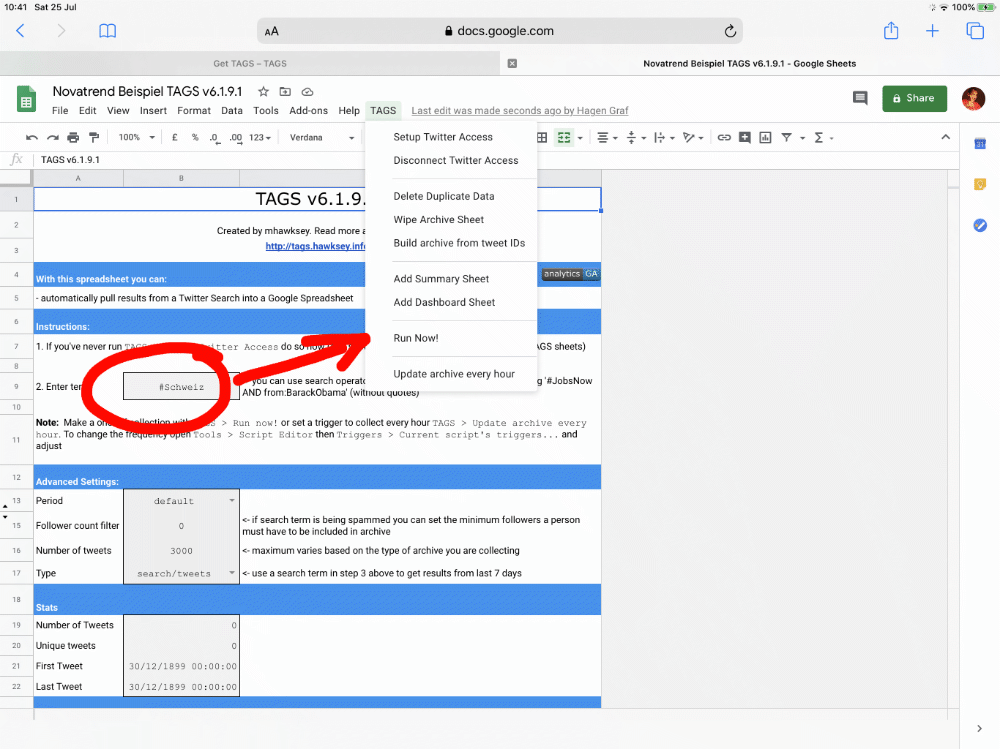Open Safari bookmarks book icon
This screenshot has width=1000, height=749.
pyautogui.click(x=108, y=31)
